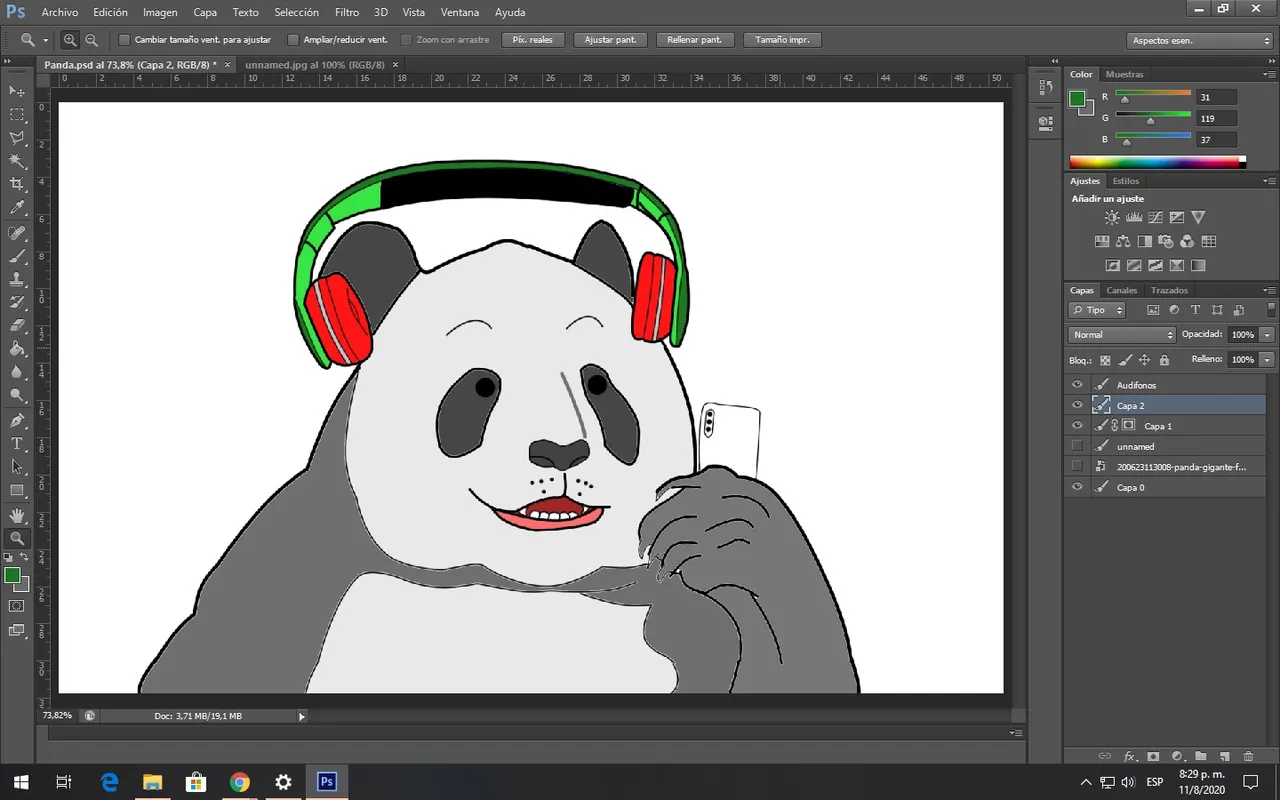Screen dimensions: 1280x800
Task: Switch to the unnamed.jpg document tab
Action: tap(315, 64)
